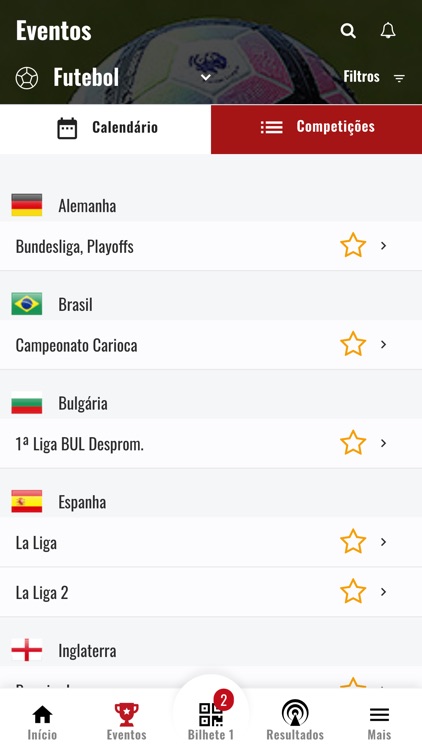The height and width of the screenshot is (750, 422).
Task: Switch to the Calendário tab
Action: [105, 128]
